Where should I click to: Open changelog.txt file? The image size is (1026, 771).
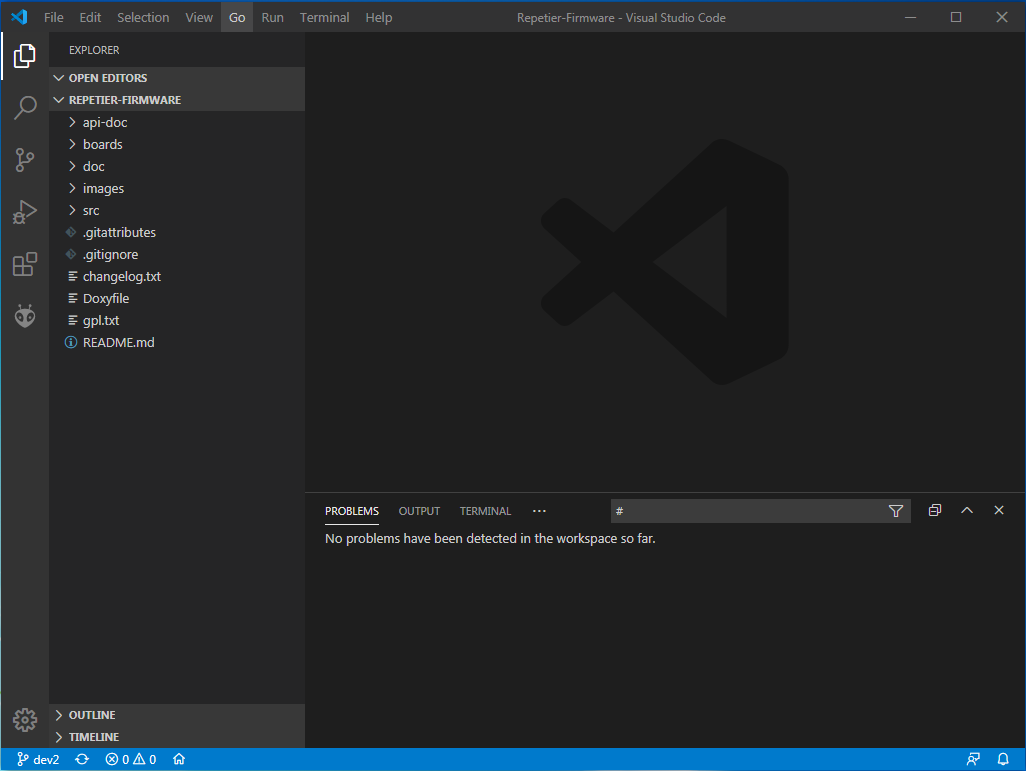[x=177, y=277]
